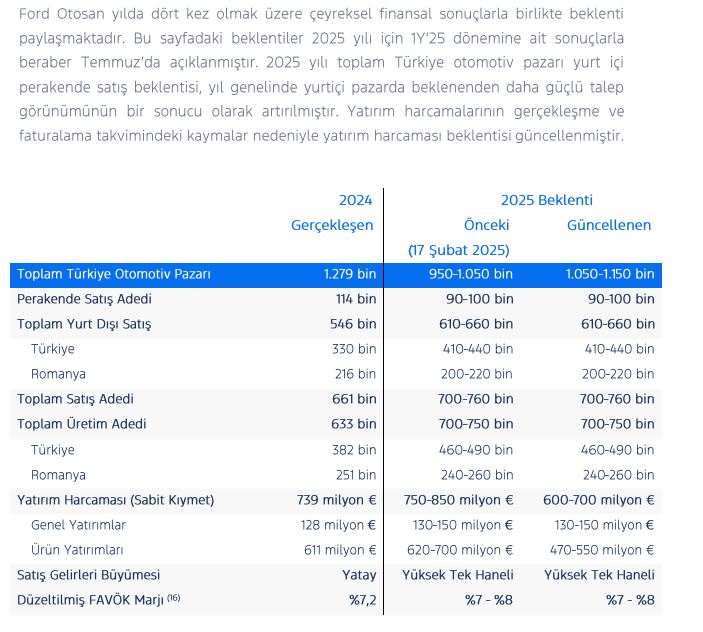Screen dimensions: 703x632
Task: Click '%7 - %8' in the Önceki column
Action: click(489, 600)
